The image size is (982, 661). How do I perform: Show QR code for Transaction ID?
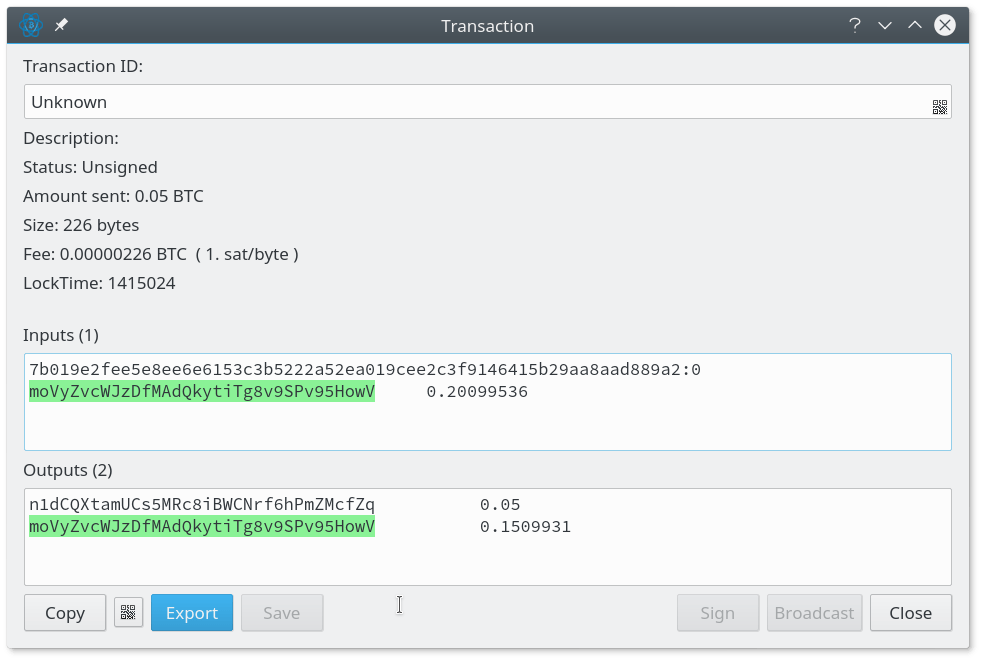click(939, 107)
